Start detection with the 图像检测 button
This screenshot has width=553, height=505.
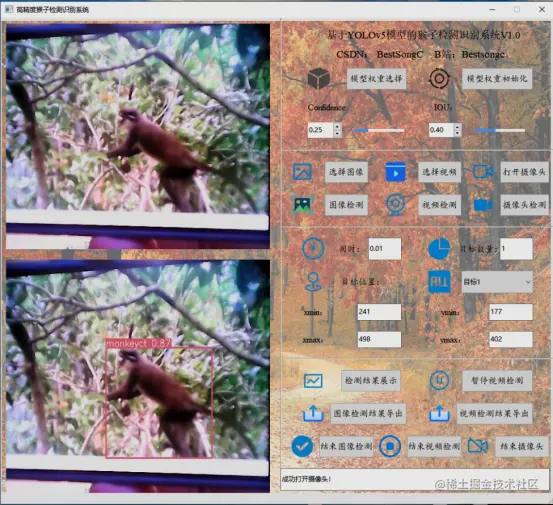pyautogui.click(x=346, y=205)
